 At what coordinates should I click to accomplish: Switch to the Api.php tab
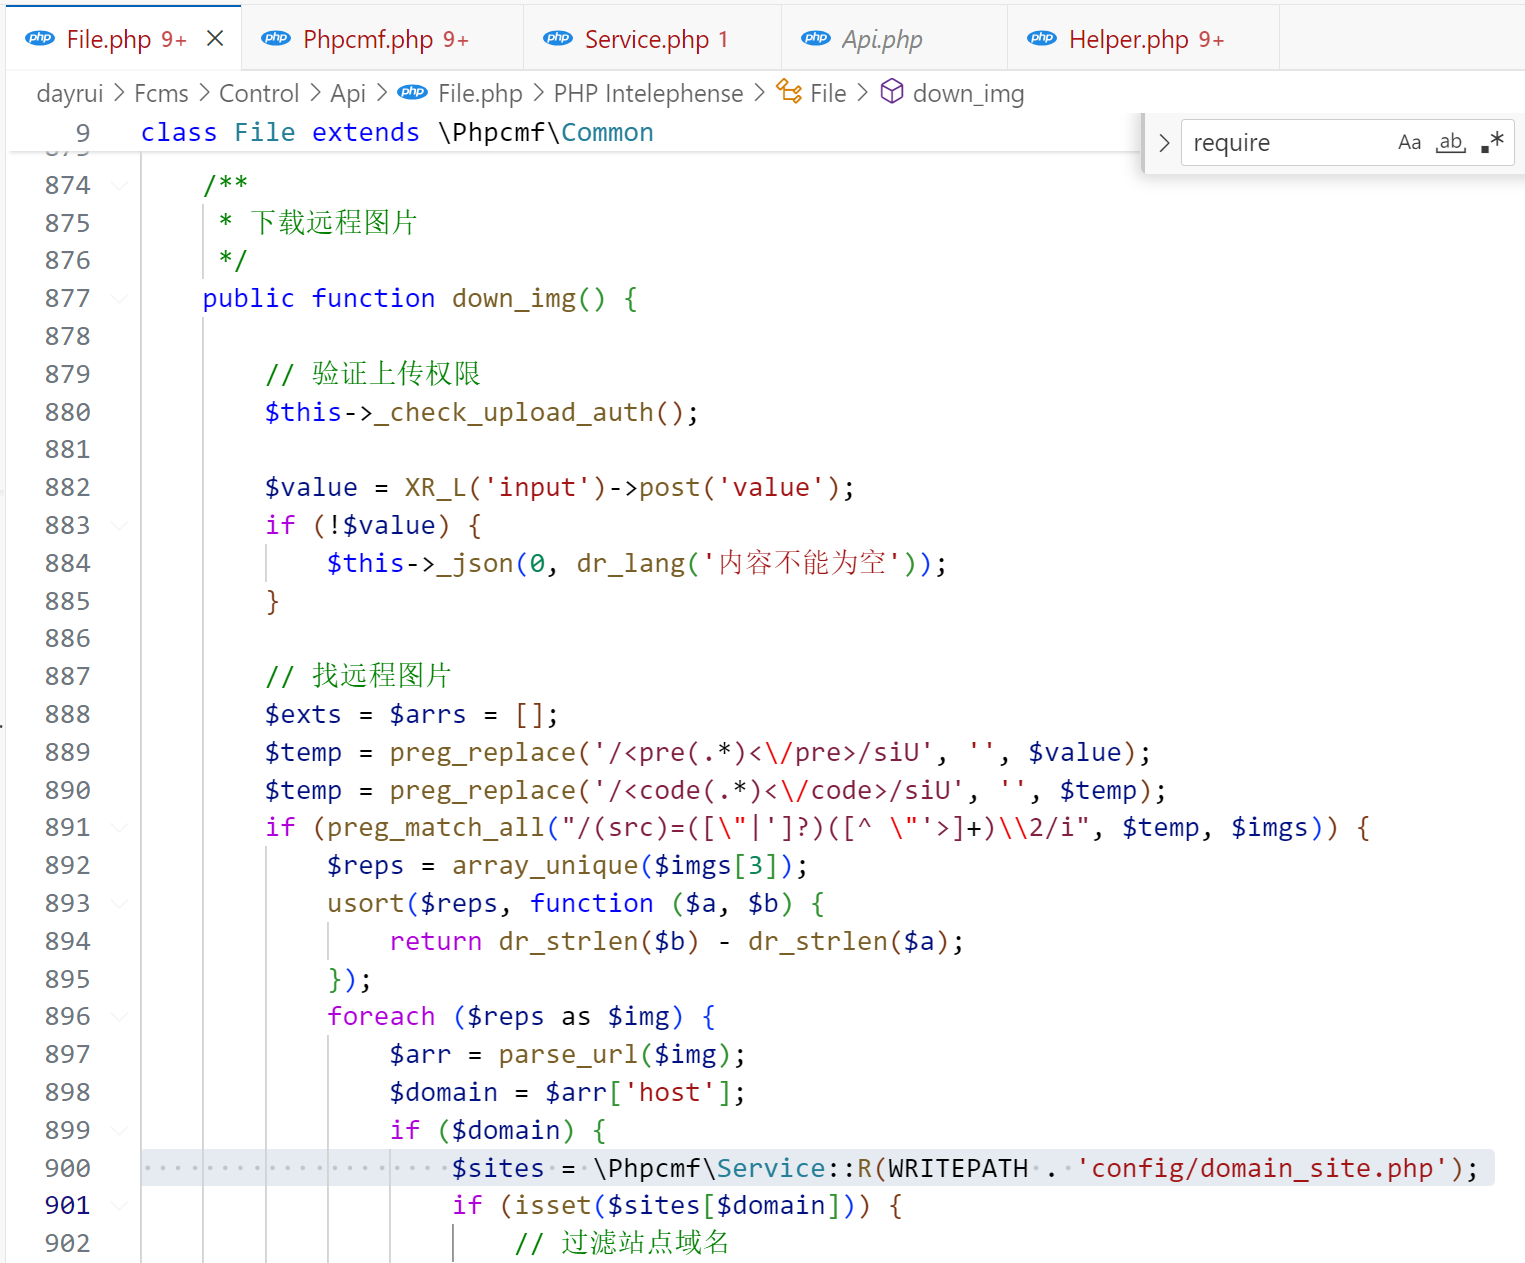[x=894, y=39]
